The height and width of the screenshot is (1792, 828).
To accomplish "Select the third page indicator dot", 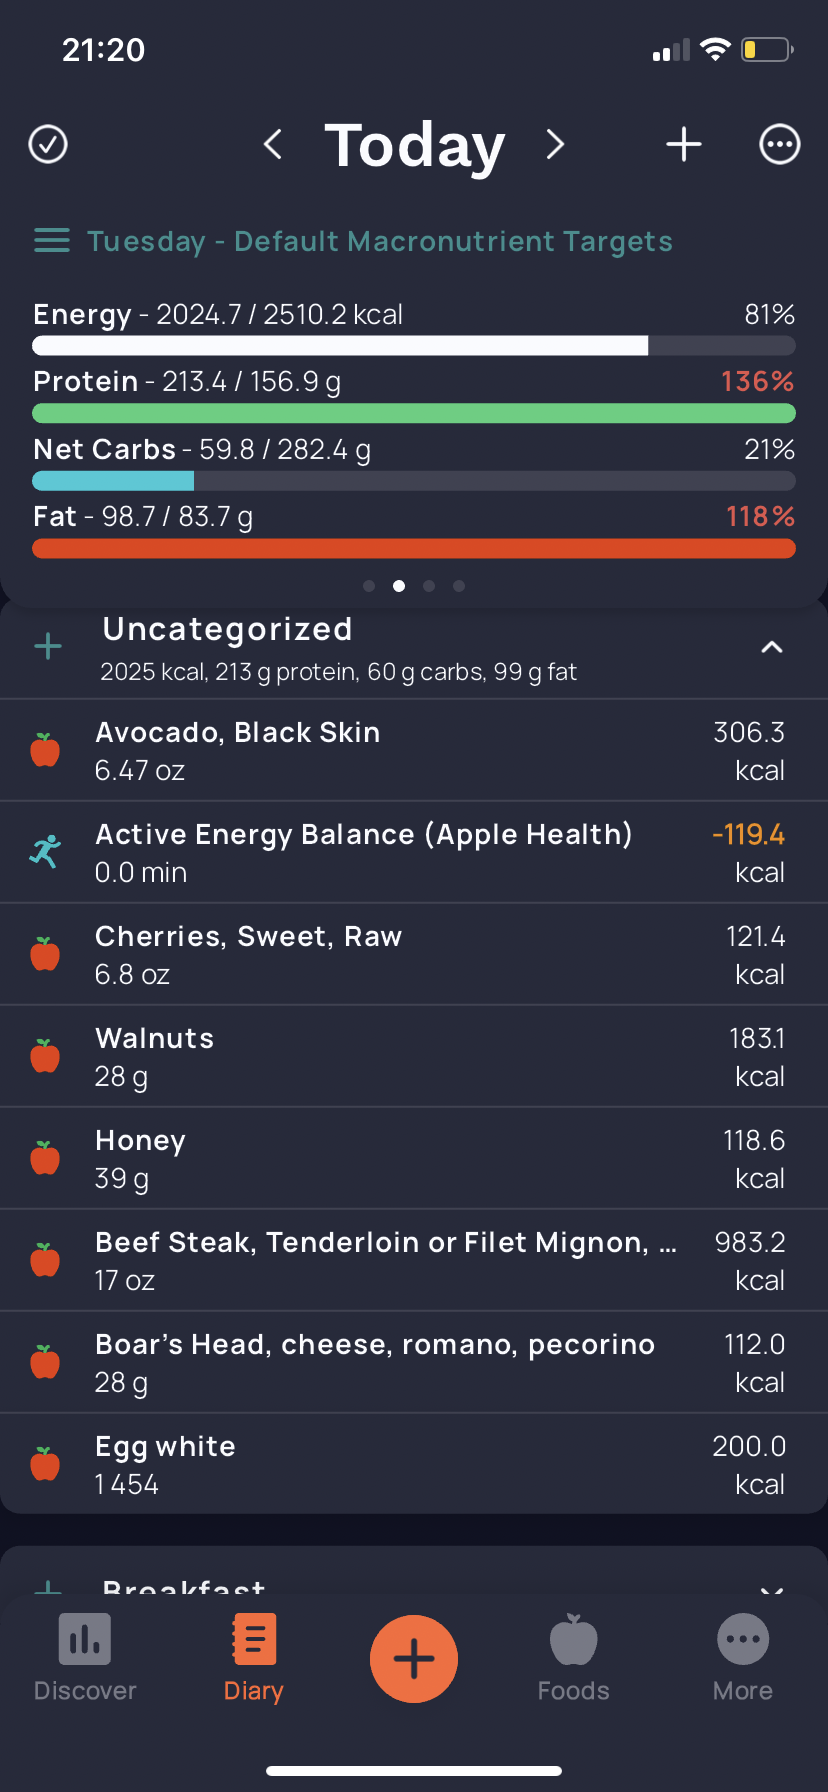I will pyautogui.click(x=429, y=586).
